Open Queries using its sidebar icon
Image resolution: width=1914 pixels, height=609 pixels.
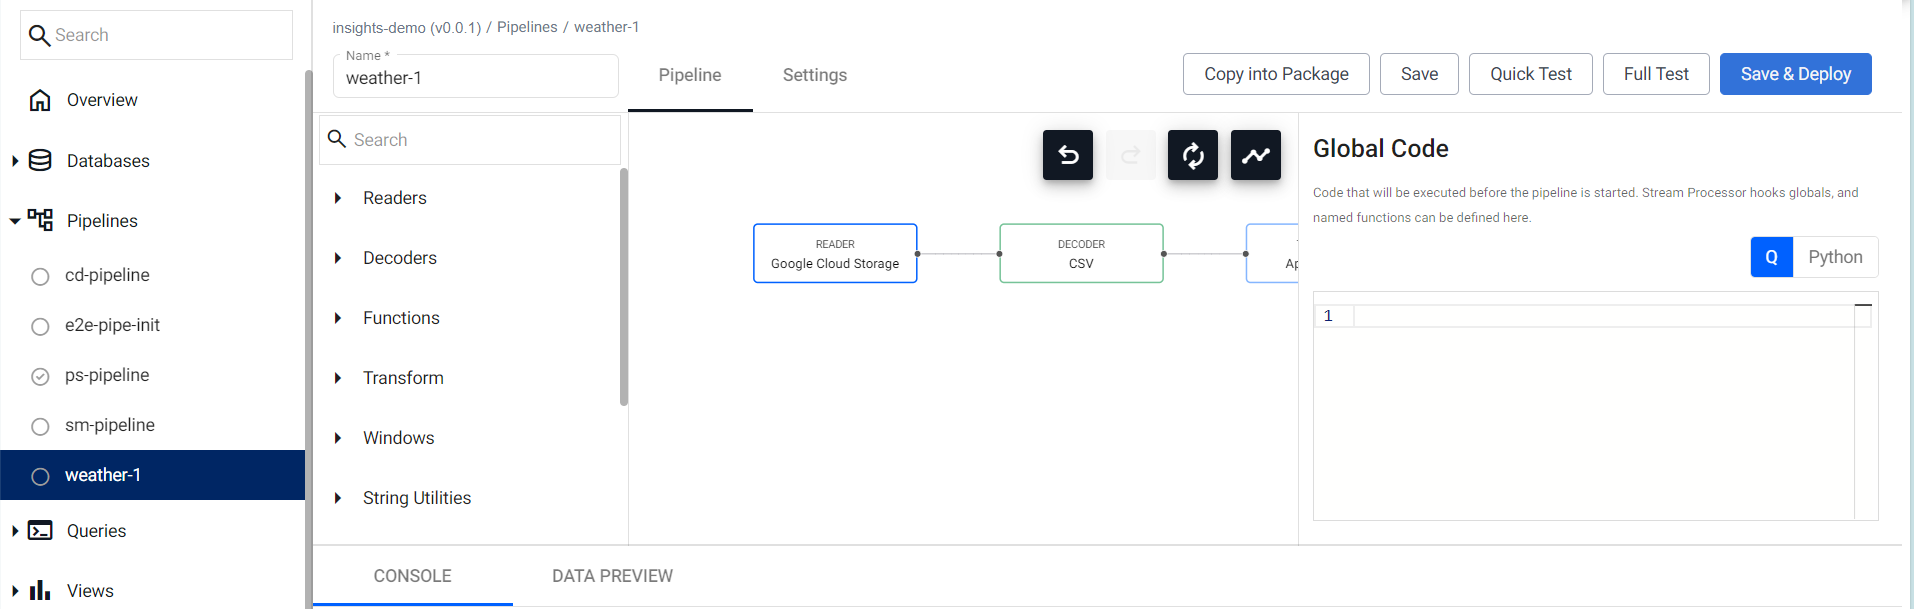point(40,530)
